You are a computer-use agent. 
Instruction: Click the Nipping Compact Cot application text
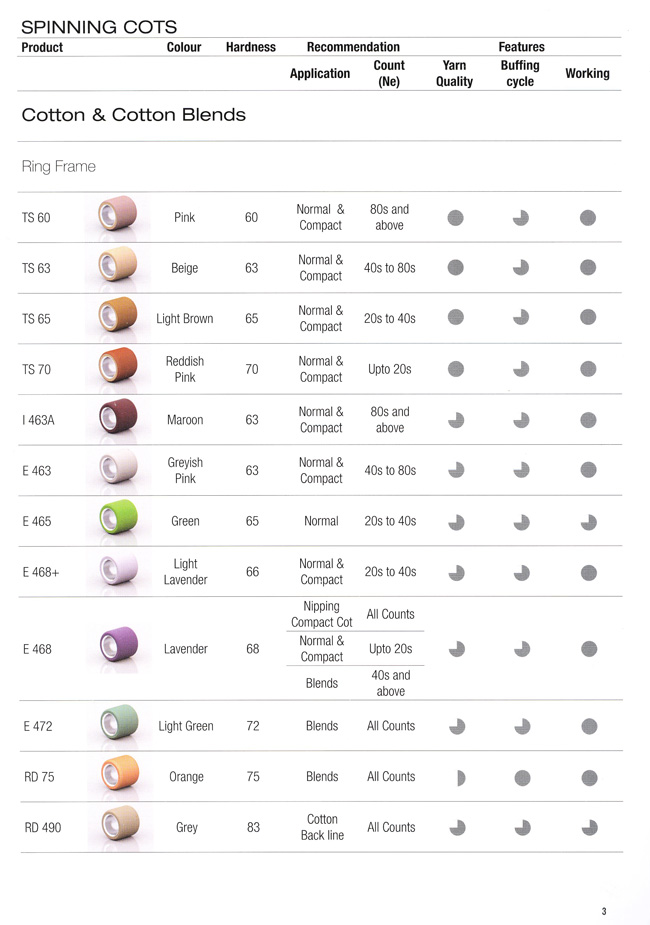(321, 614)
